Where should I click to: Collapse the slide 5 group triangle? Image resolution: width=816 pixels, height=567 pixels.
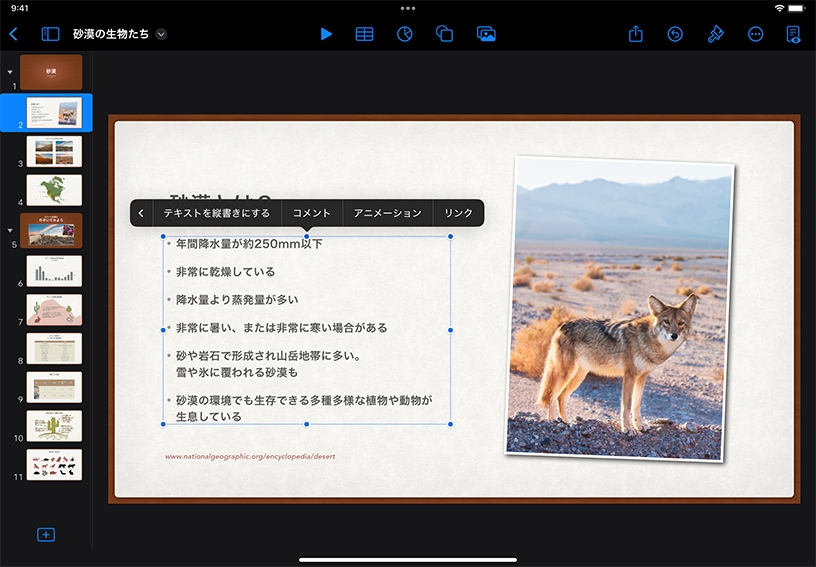click(10, 230)
